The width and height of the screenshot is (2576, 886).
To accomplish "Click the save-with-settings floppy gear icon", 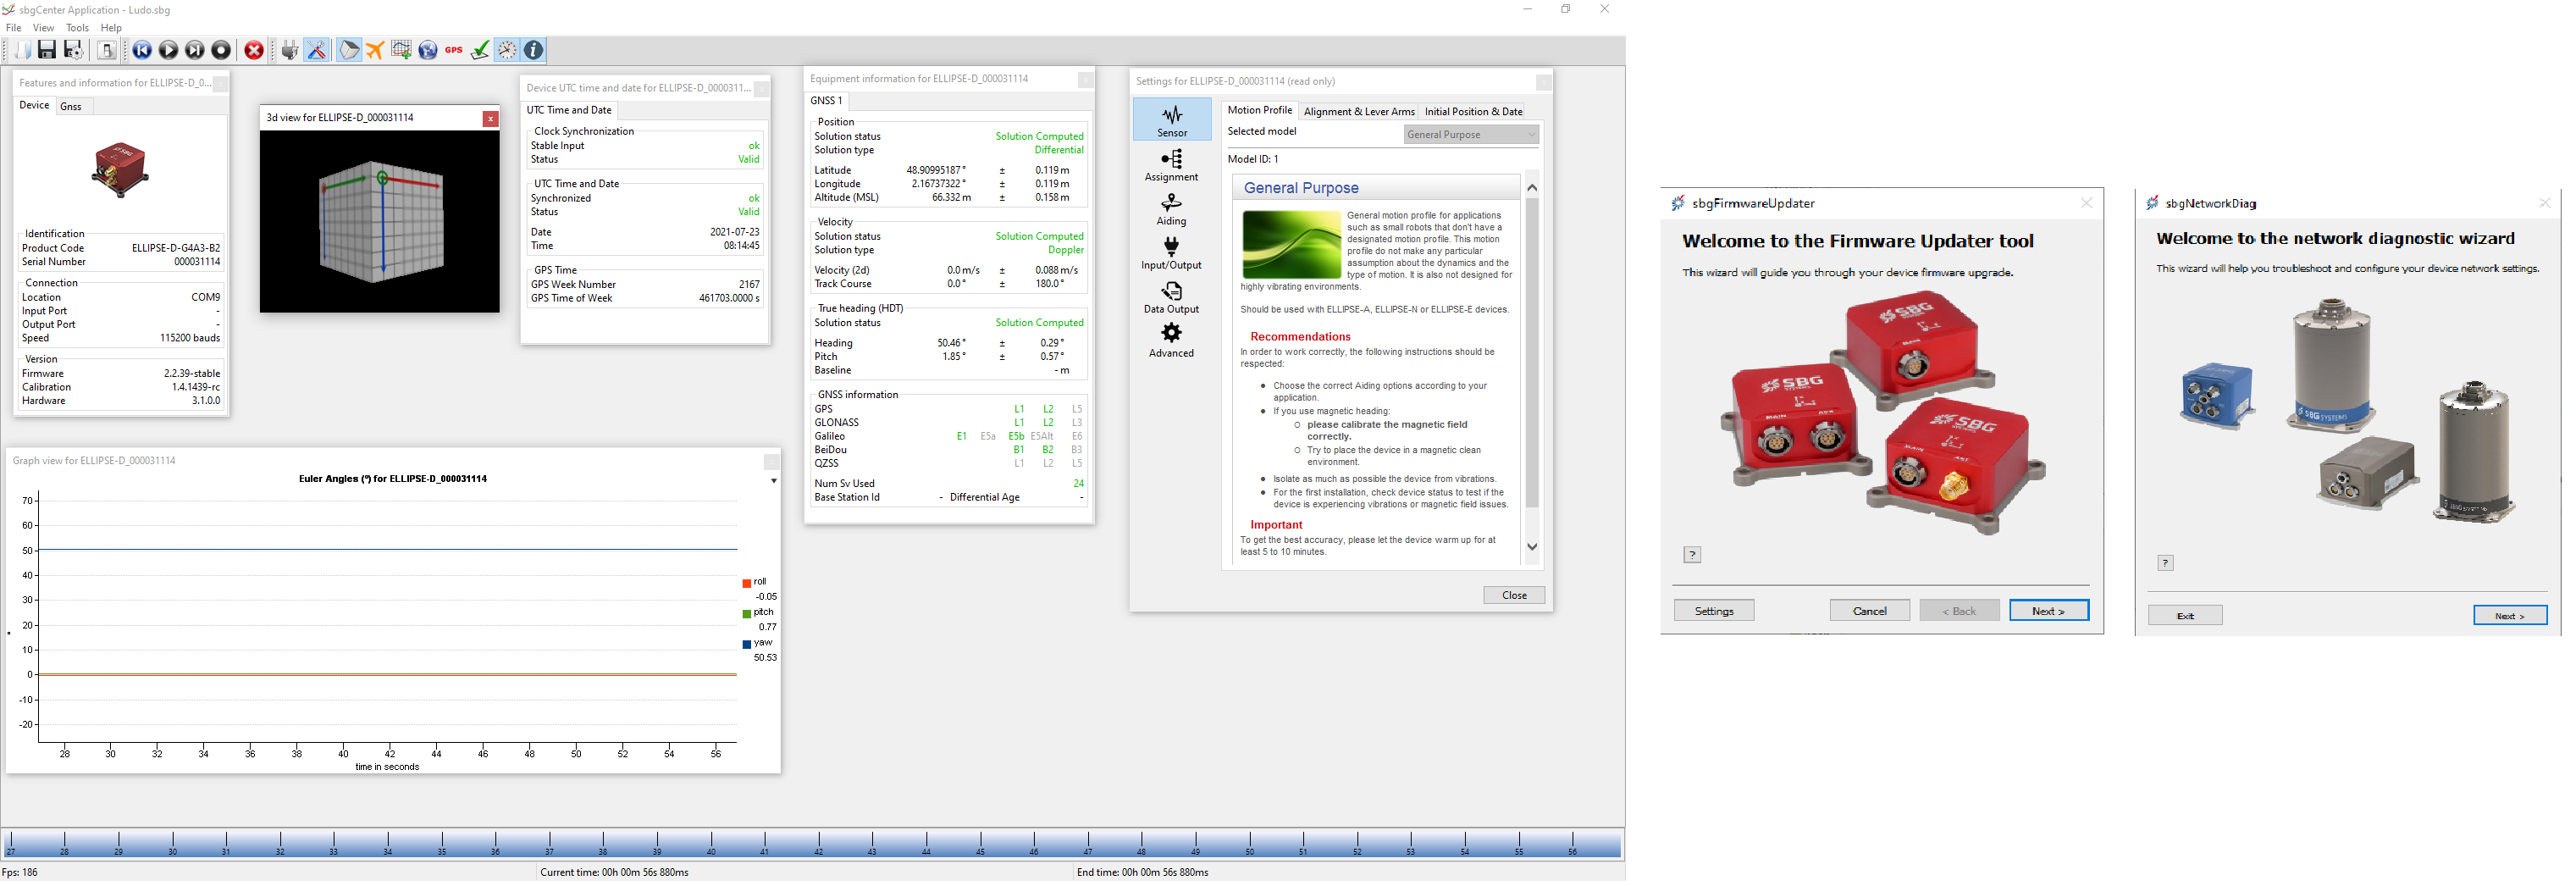I will pyautogui.click(x=73, y=50).
